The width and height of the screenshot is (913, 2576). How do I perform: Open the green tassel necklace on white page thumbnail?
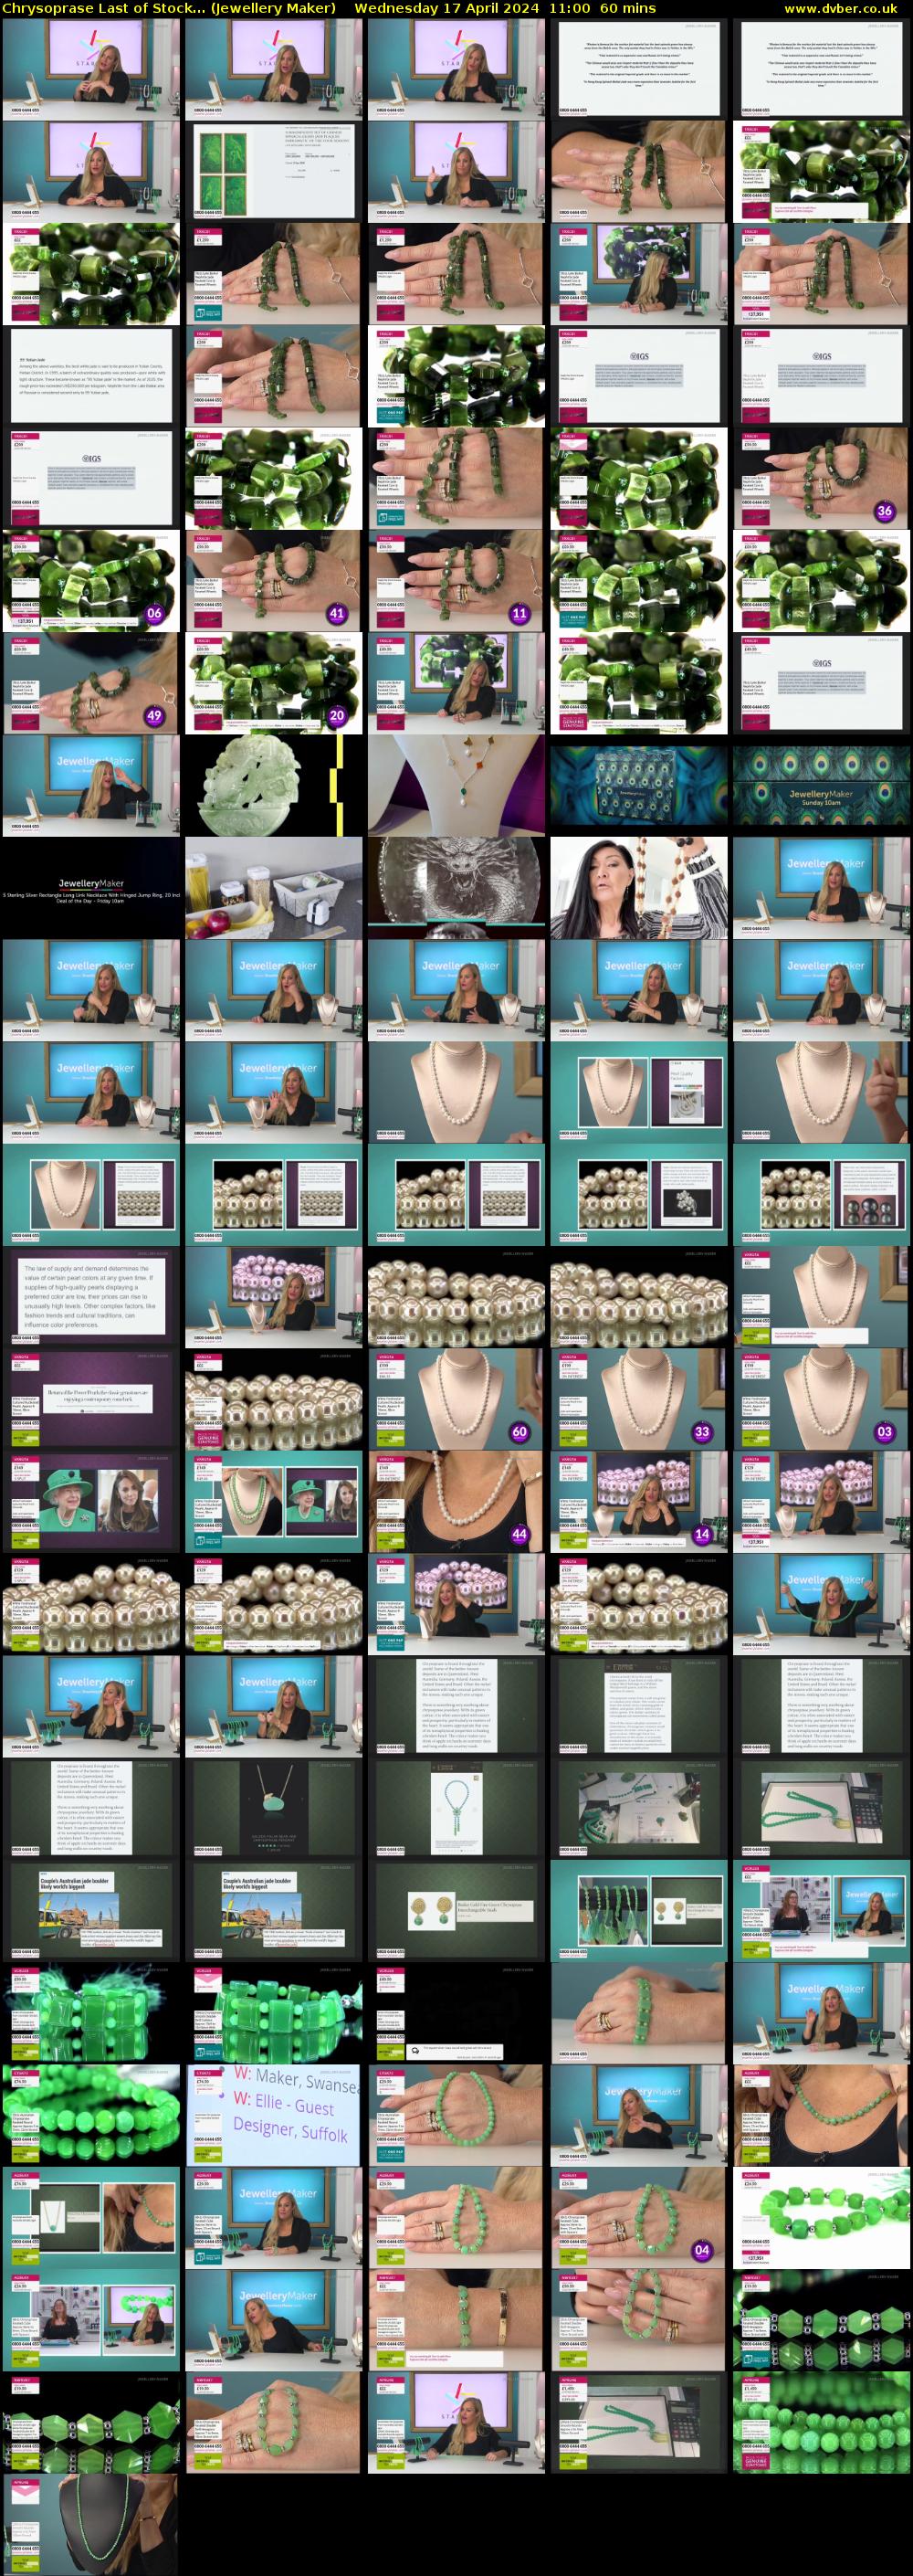[456, 1809]
